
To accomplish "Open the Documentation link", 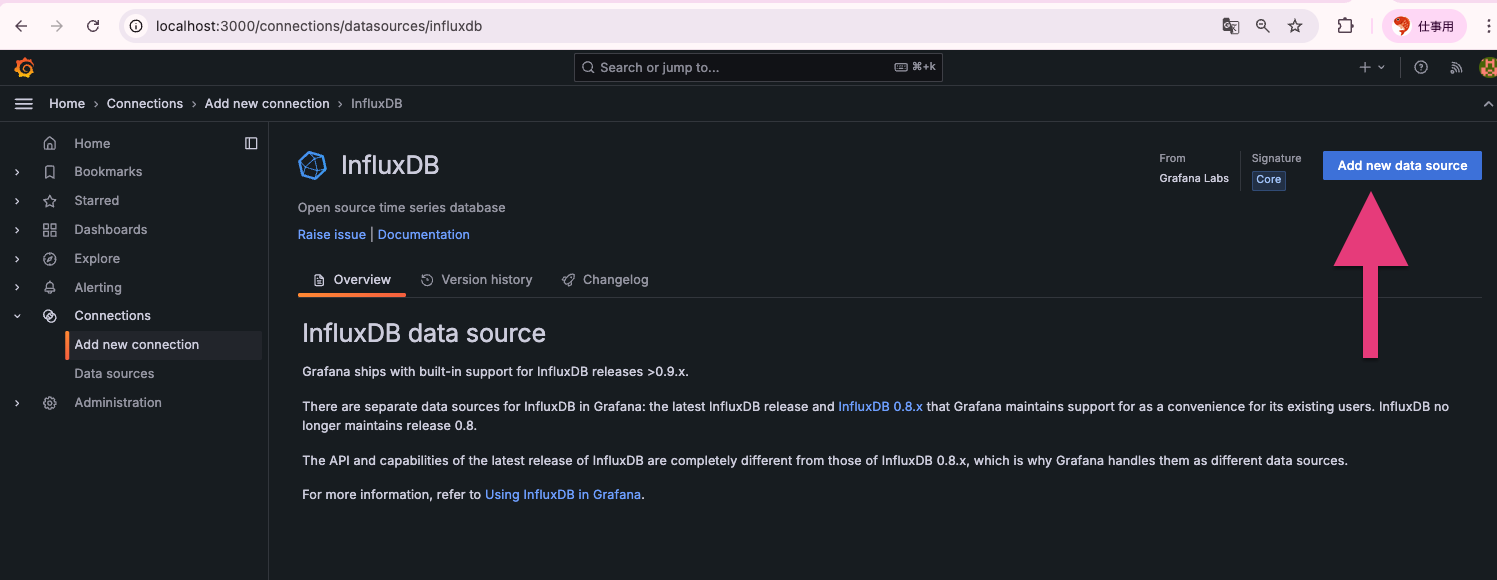I will (x=423, y=235).
